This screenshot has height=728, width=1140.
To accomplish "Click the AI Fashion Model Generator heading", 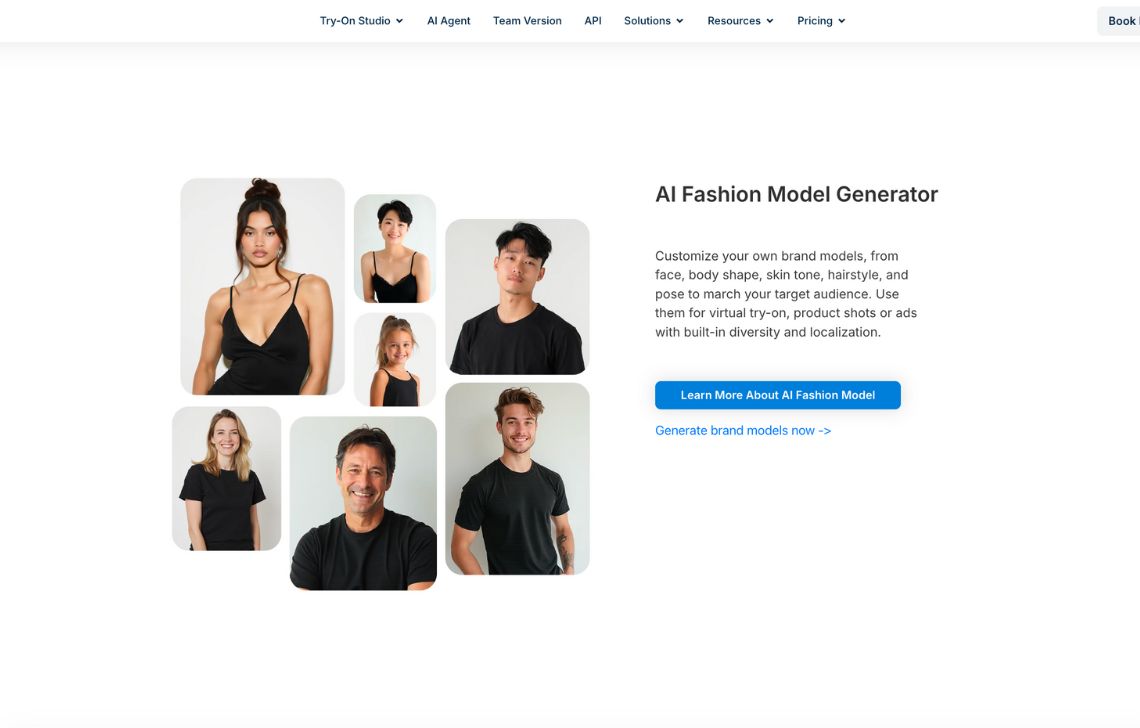I will pos(796,194).
